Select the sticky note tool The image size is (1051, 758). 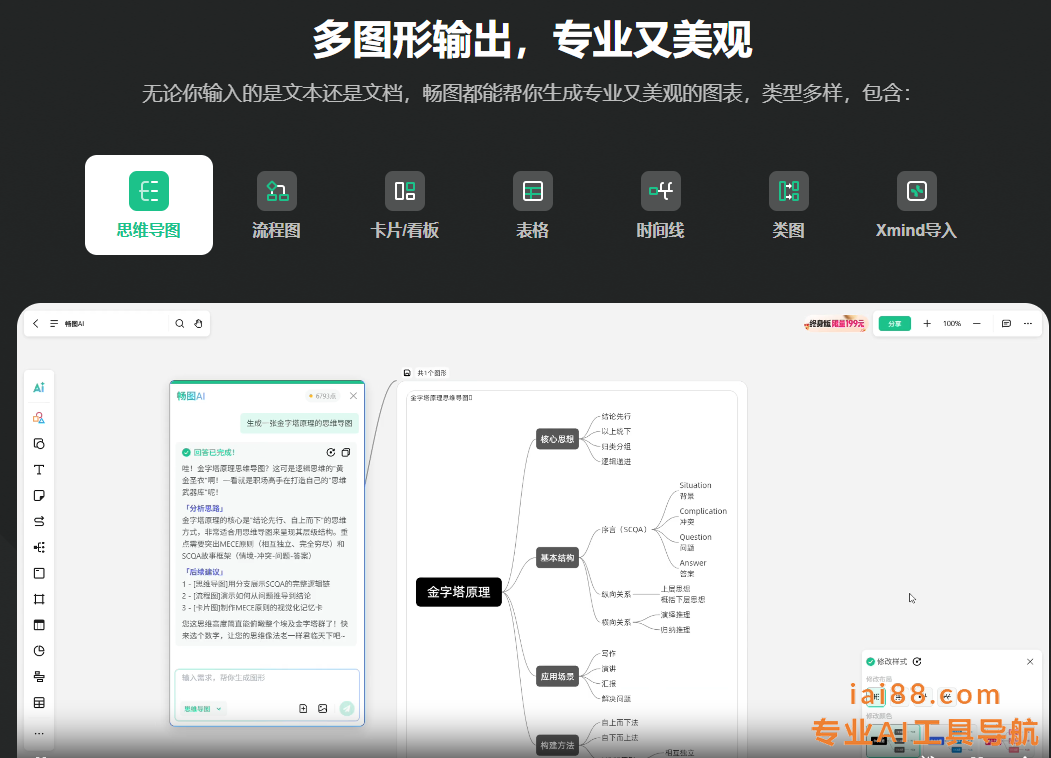click(x=39, y=495)
